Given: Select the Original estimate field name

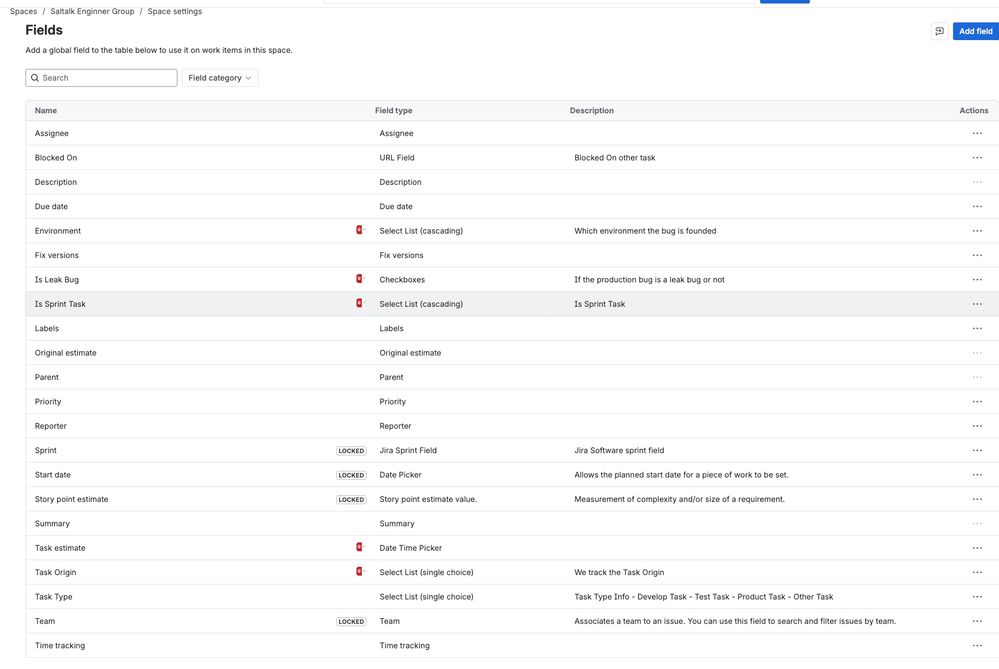Looking at the screenshot, I should tap(66, 352).
